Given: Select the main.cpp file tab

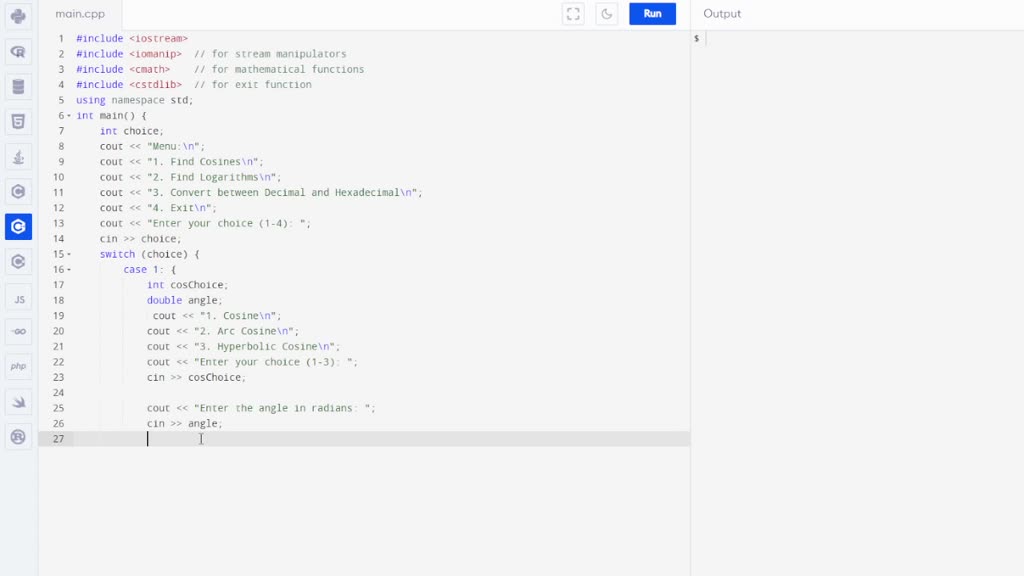Looking at the screenshot, I should point(80,14).
